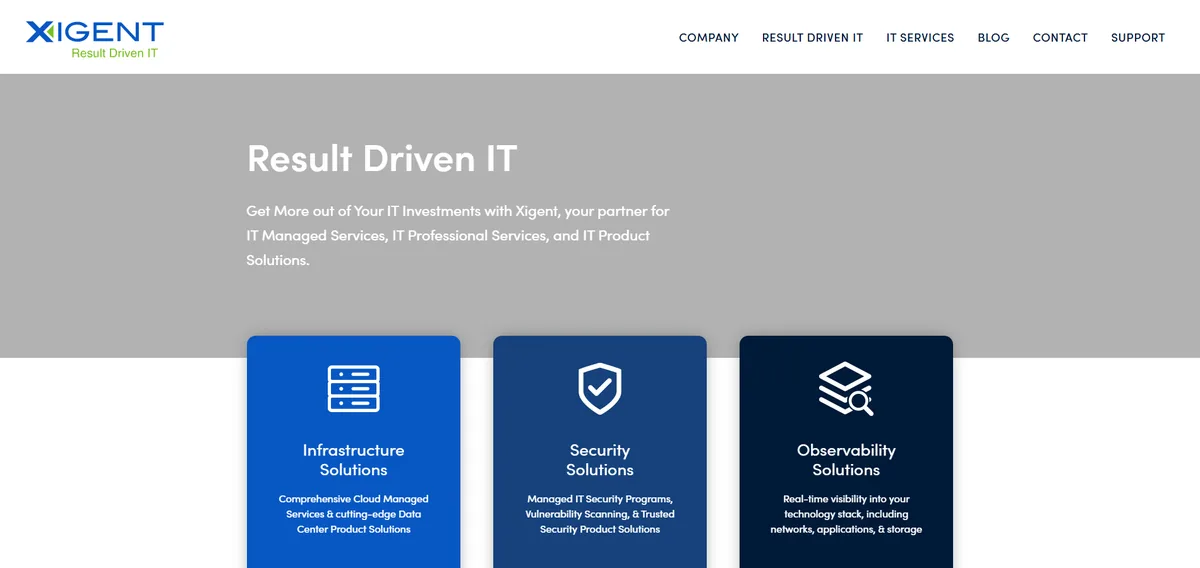The height and width of the screenshot is (568, 1200).
Task: Go to the BLOG page
Action: 993,38
